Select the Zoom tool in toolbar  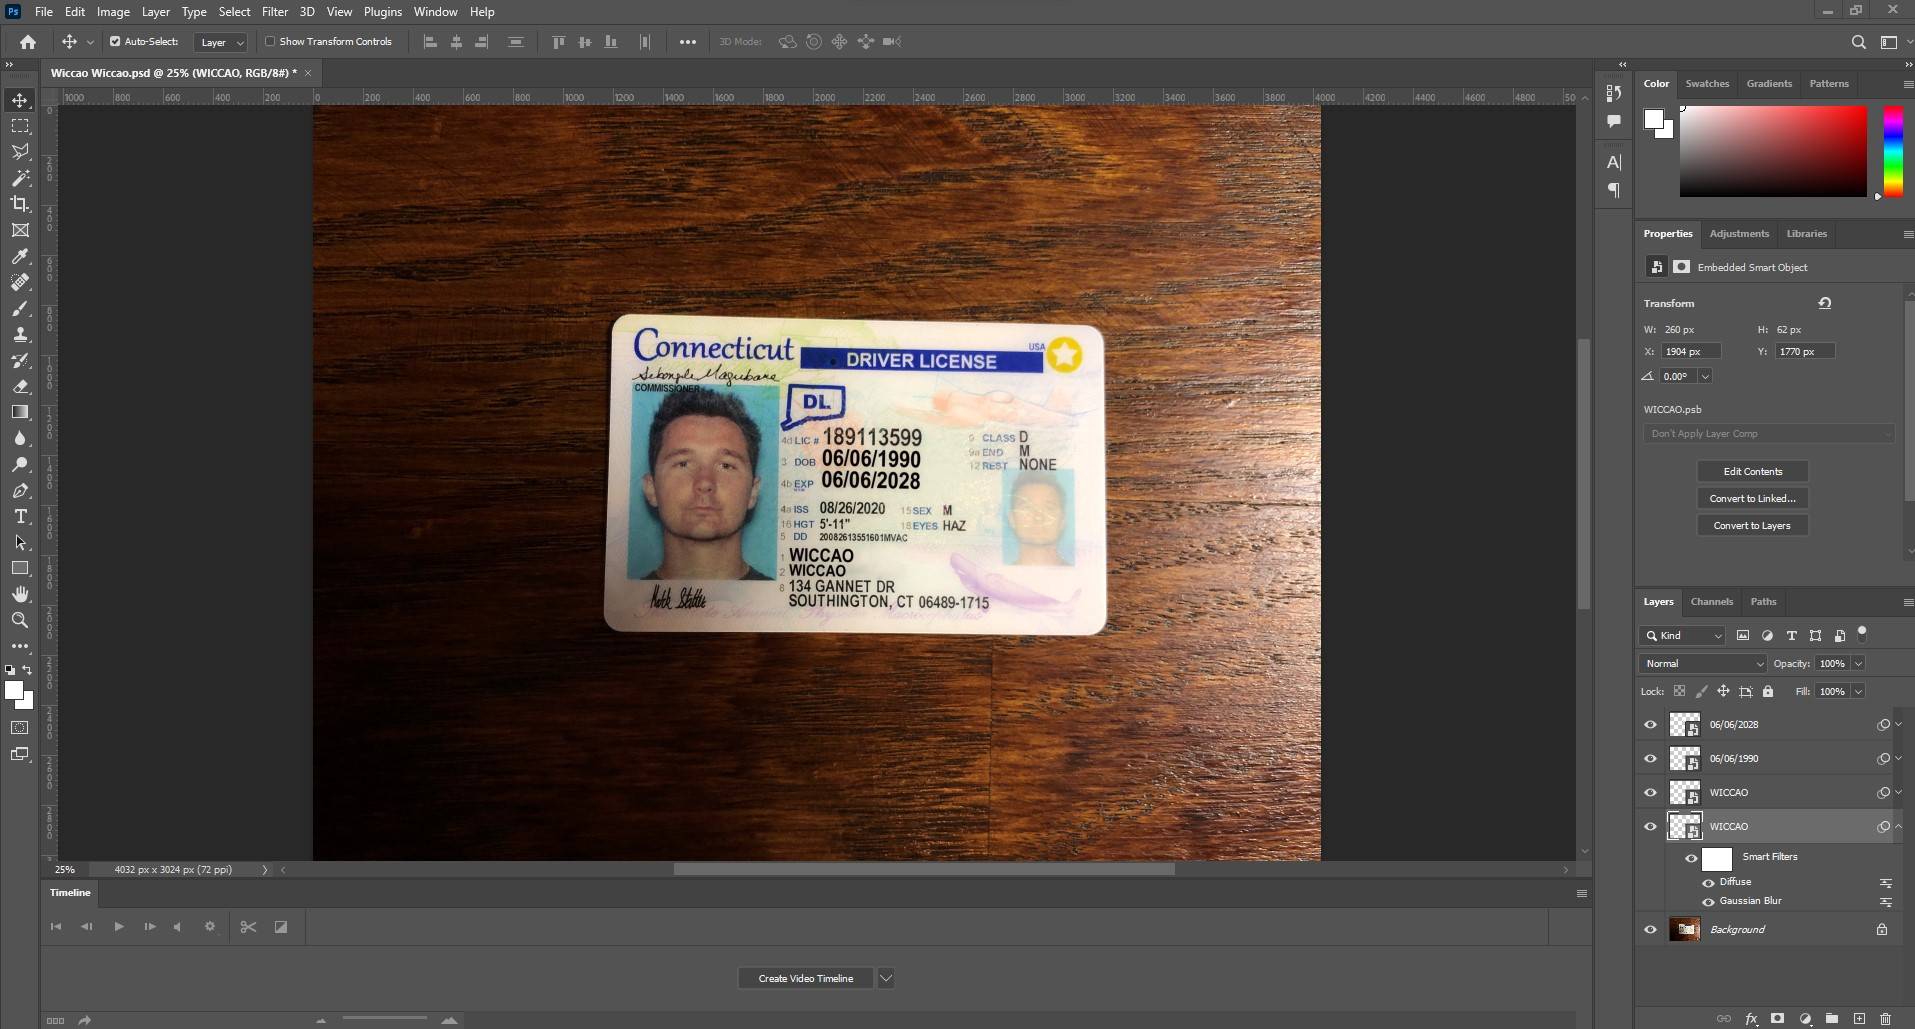[20, 620]
